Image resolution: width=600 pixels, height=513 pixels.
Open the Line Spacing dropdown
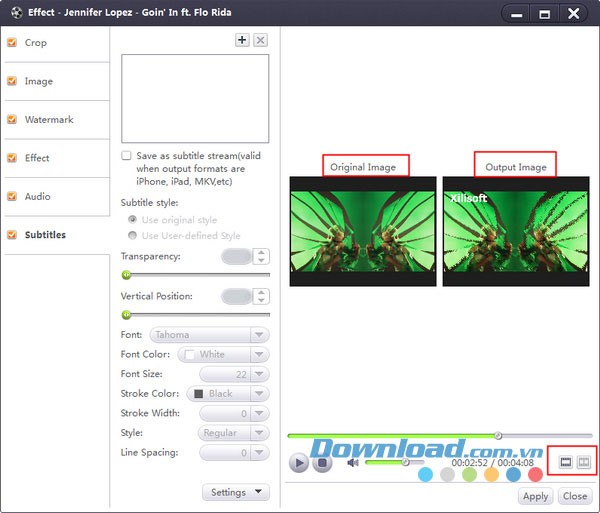(234, 453)
